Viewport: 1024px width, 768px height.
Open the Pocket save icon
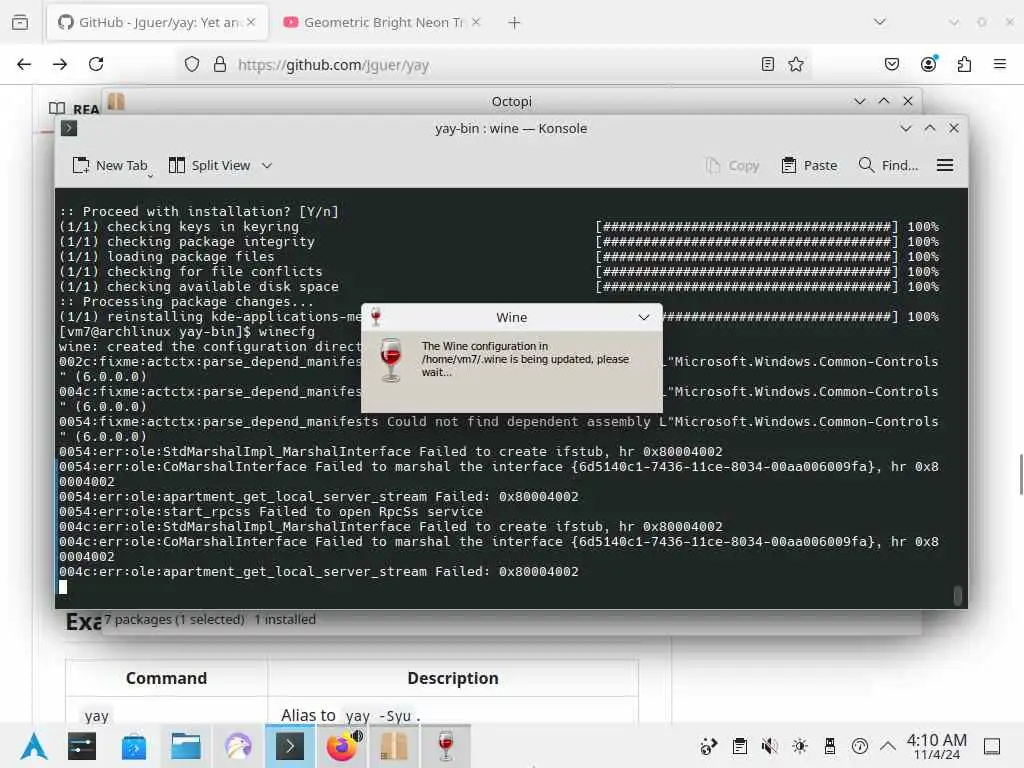(x=891, y=64)
